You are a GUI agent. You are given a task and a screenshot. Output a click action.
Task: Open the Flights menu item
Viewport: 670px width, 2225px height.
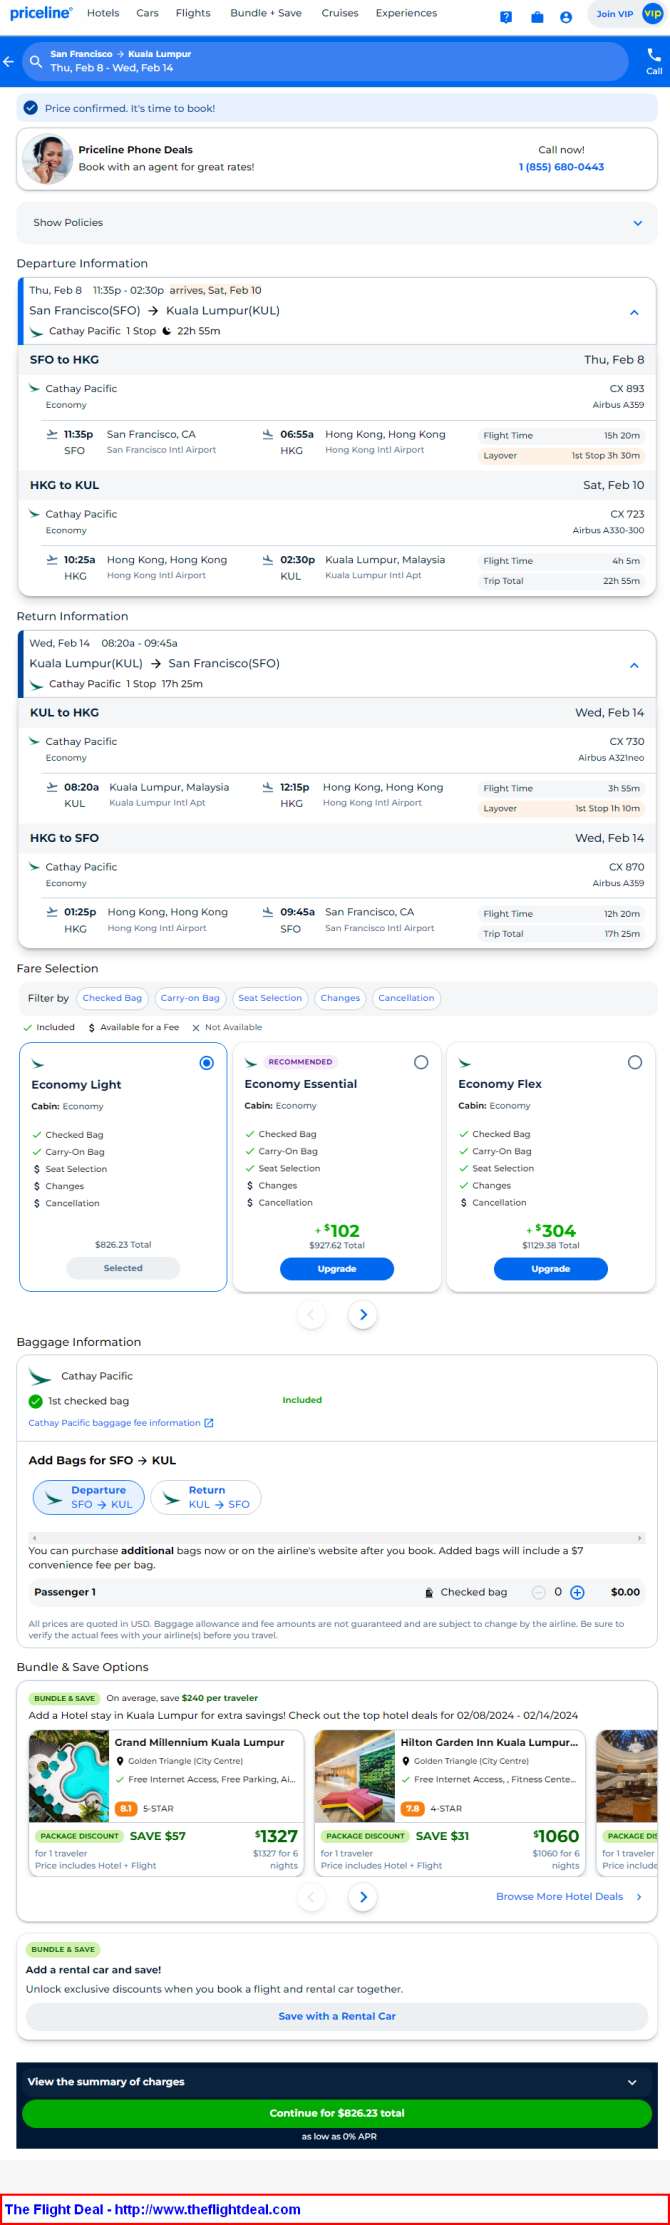[193, 13]
